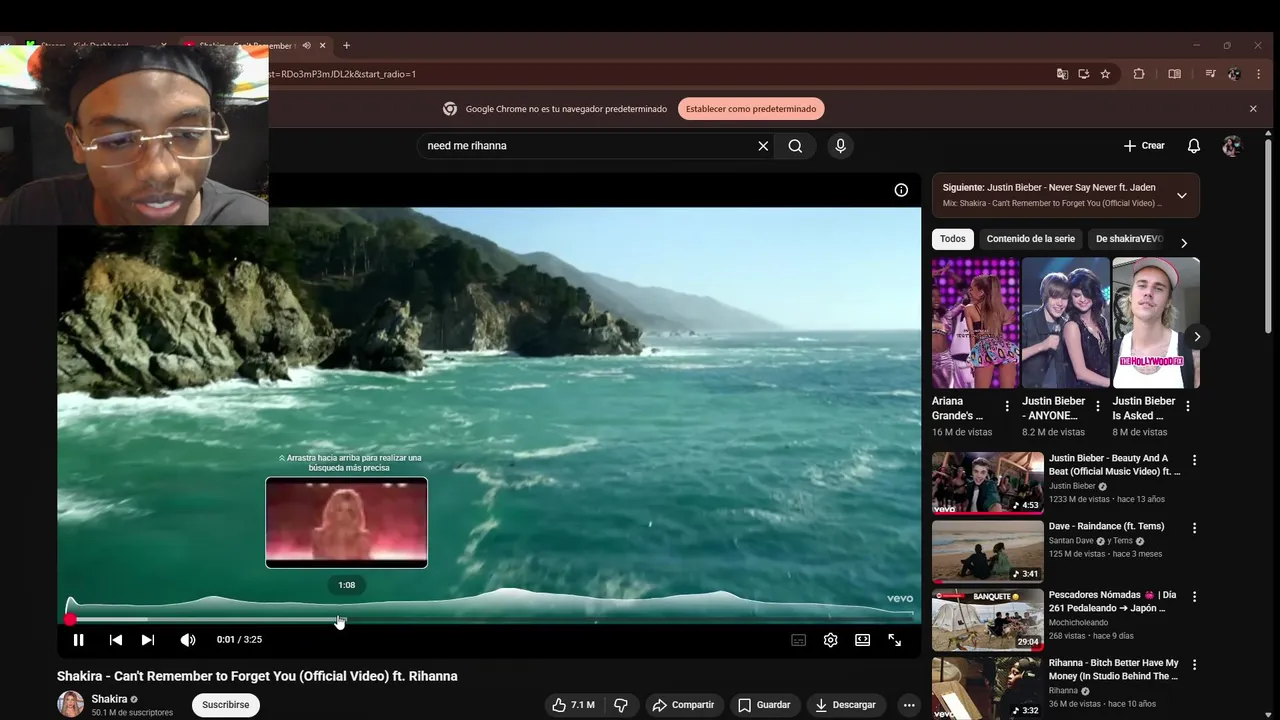
Task: Show next shorts with carousel arrow
Action: 1197,336
